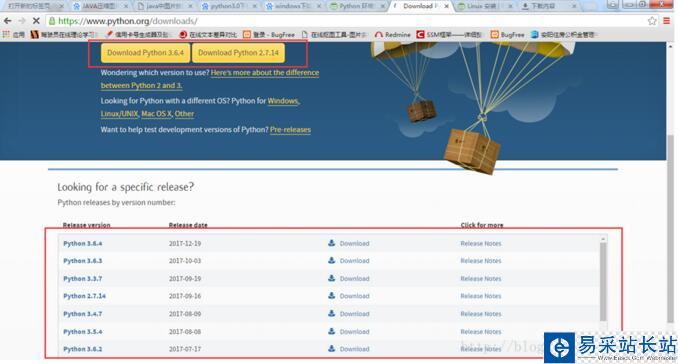Viewport: 678px width, 364px height.
Task: Open the SSM bookmark with red C icon
Action: [x=449, y=35]
